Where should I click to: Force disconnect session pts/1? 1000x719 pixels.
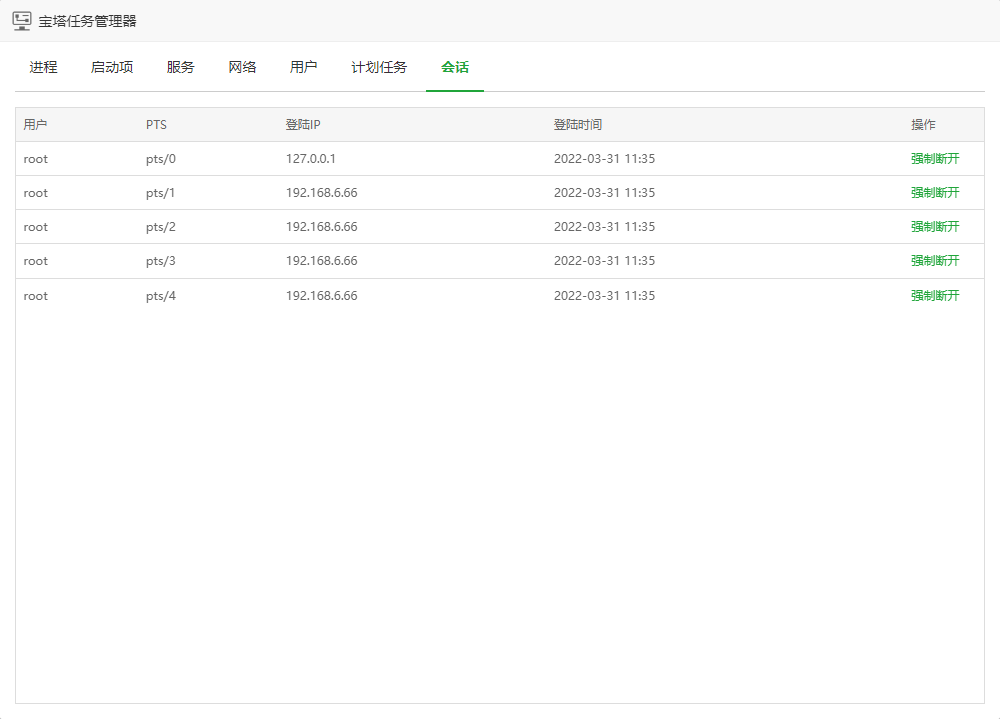[934, 193]
